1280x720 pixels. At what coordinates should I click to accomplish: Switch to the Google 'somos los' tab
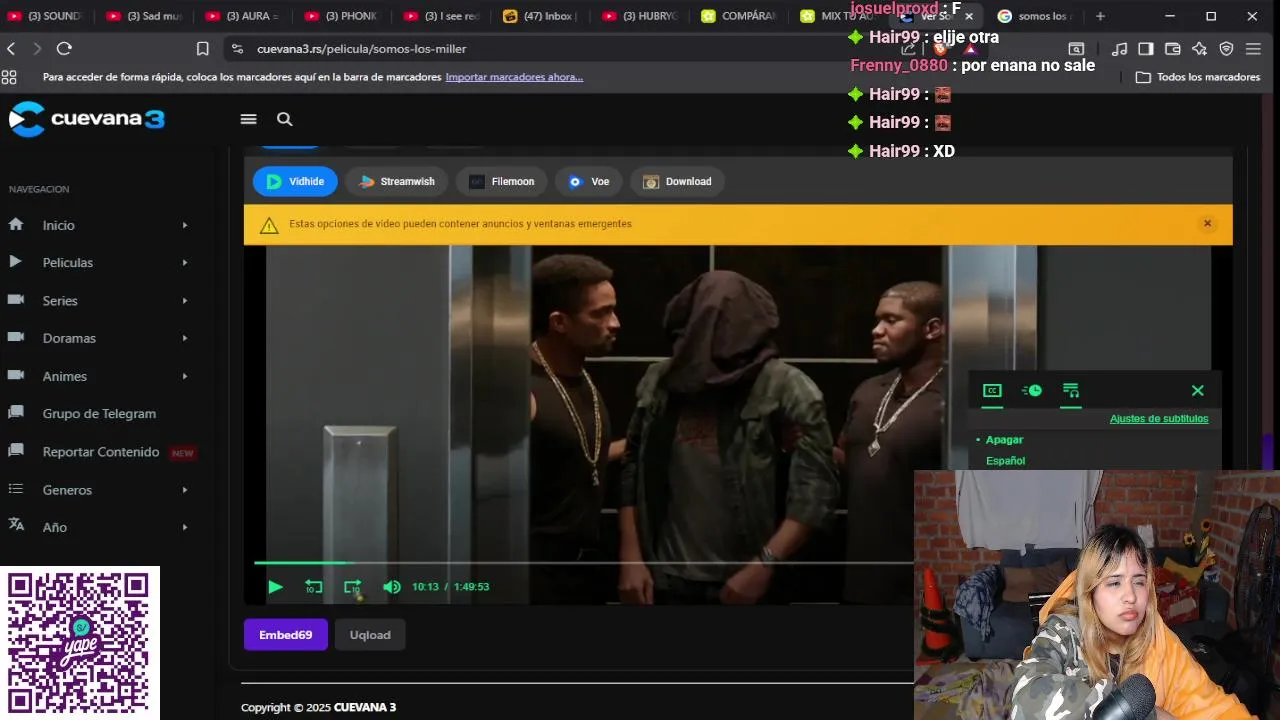[x=1035, y=16]
